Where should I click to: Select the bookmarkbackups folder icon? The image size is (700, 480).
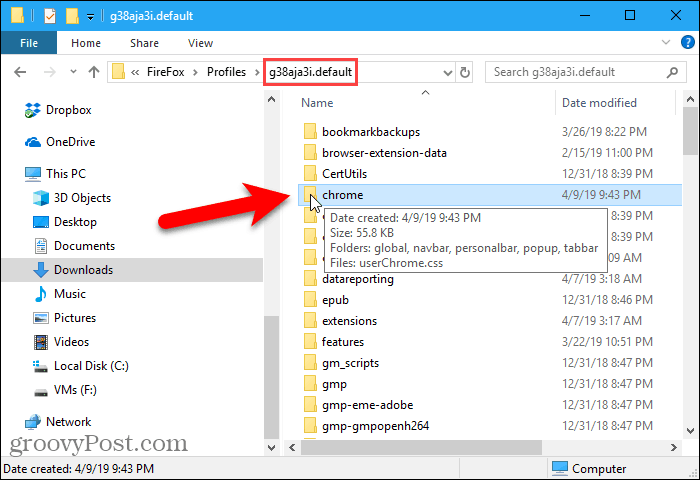pos(310,132)
